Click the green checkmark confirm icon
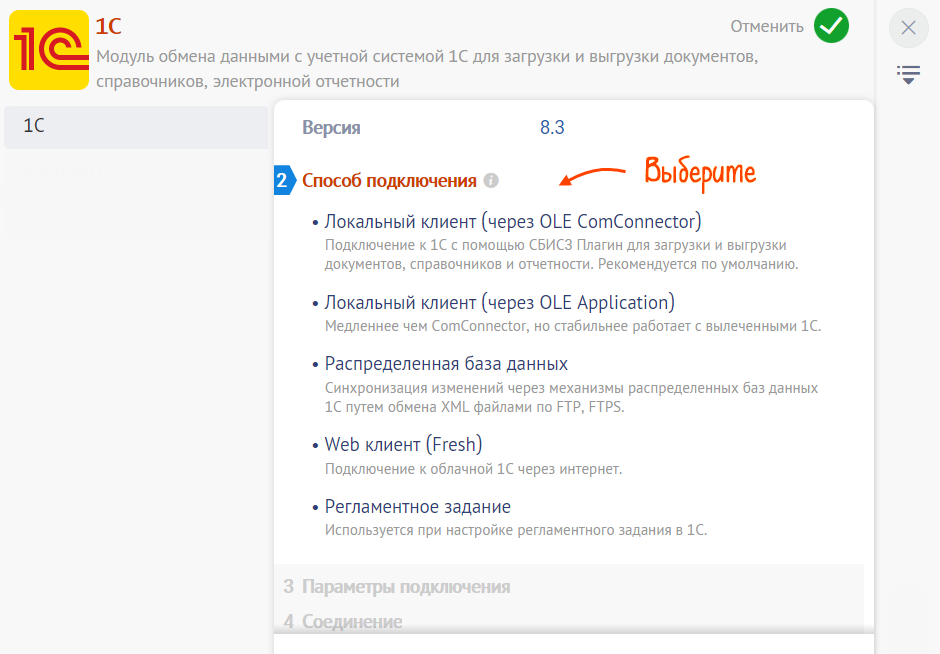Viewport: 940px width, 654px height. (x=831, y=27)
